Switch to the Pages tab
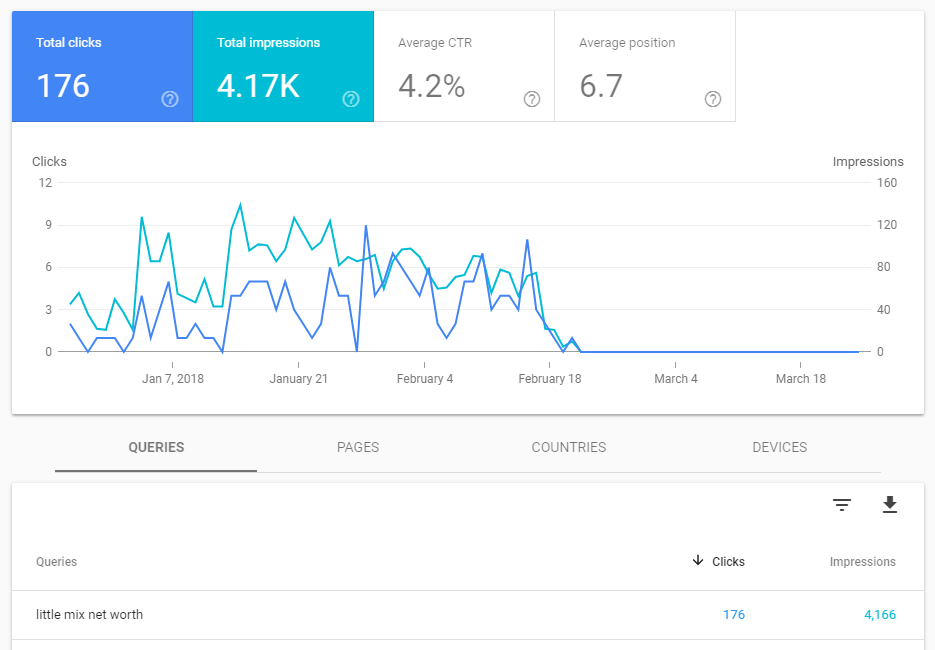 [x=358, y=448]
